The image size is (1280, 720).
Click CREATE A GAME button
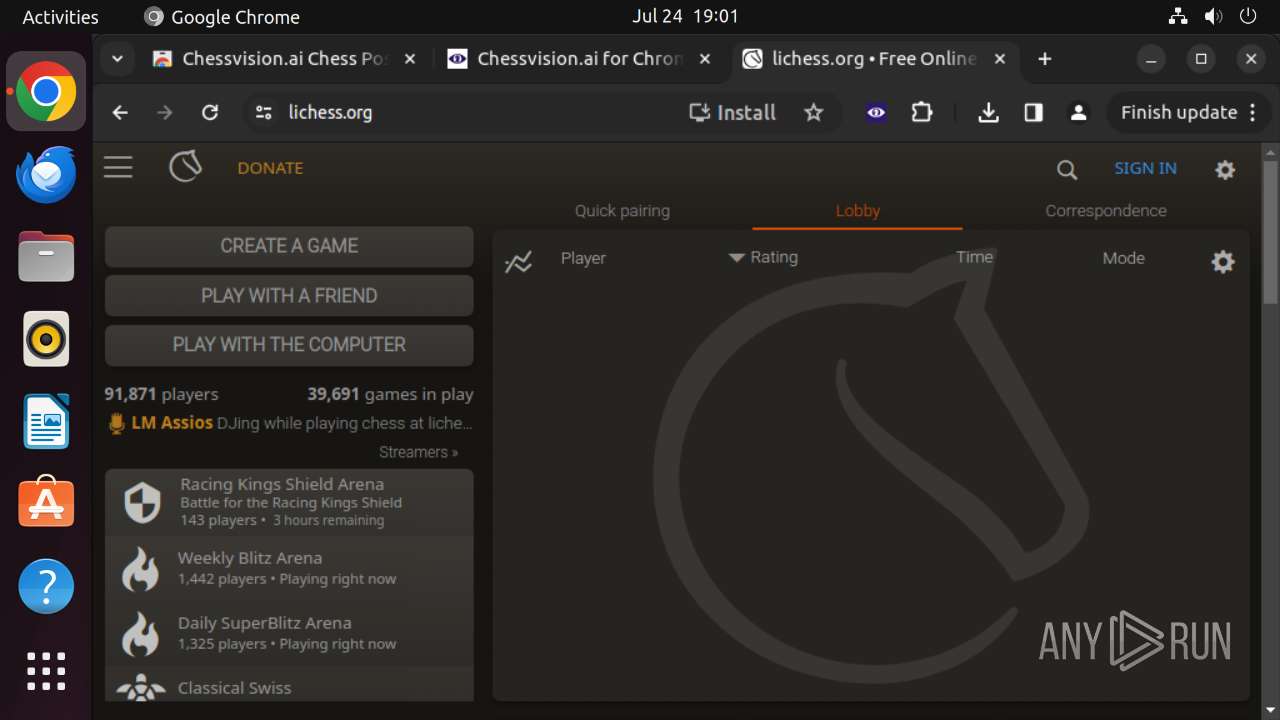click(289, 246)
